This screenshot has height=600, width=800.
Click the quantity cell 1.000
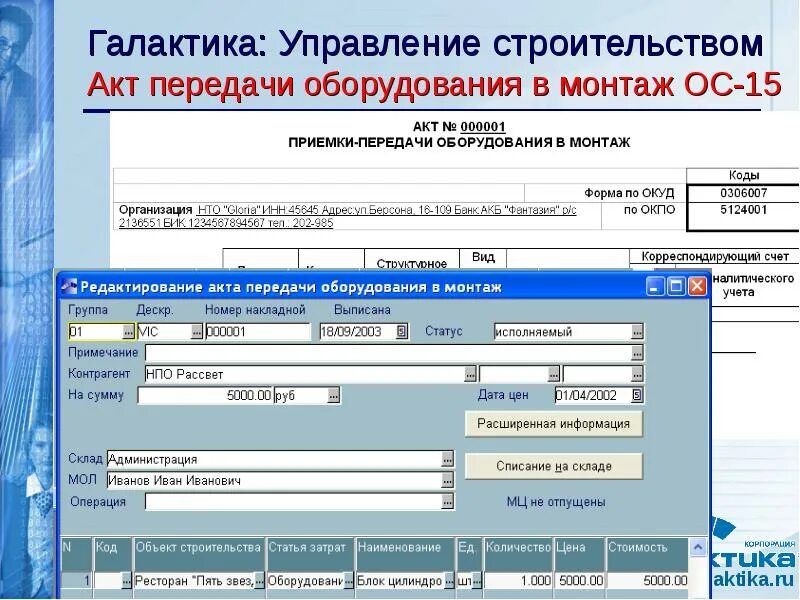pos(518,581)
